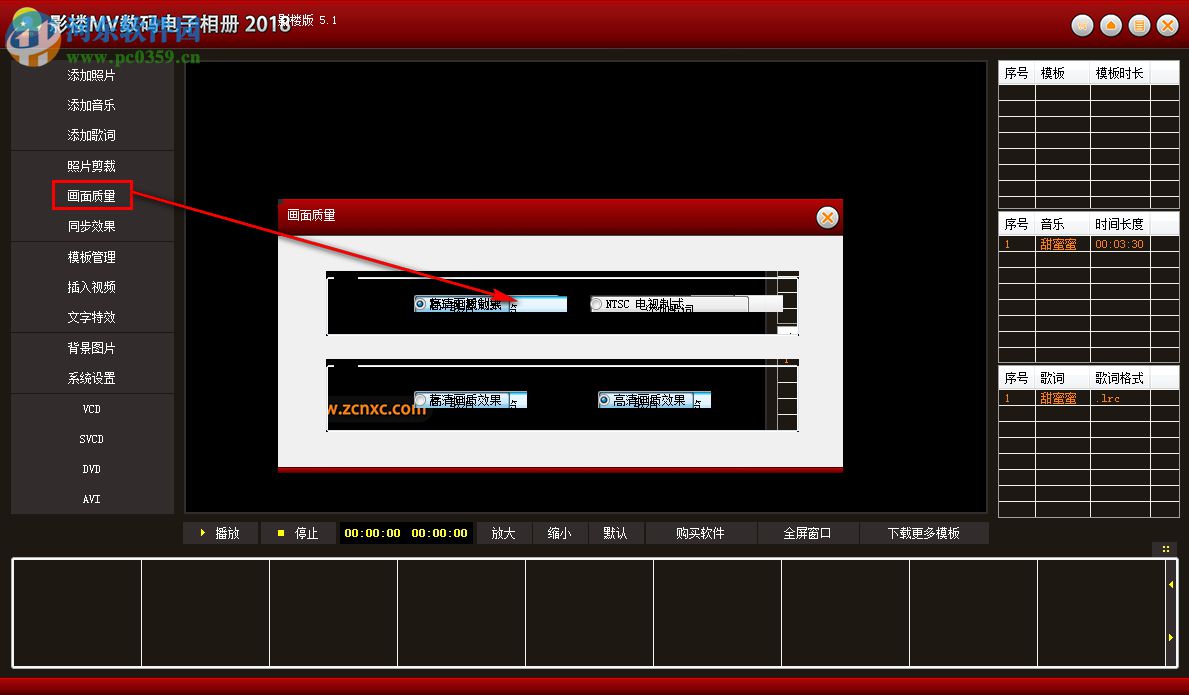The image size is (1189, 695).
Task: Click the small yellow dots icon above timeline
Action: [1165, 549]
